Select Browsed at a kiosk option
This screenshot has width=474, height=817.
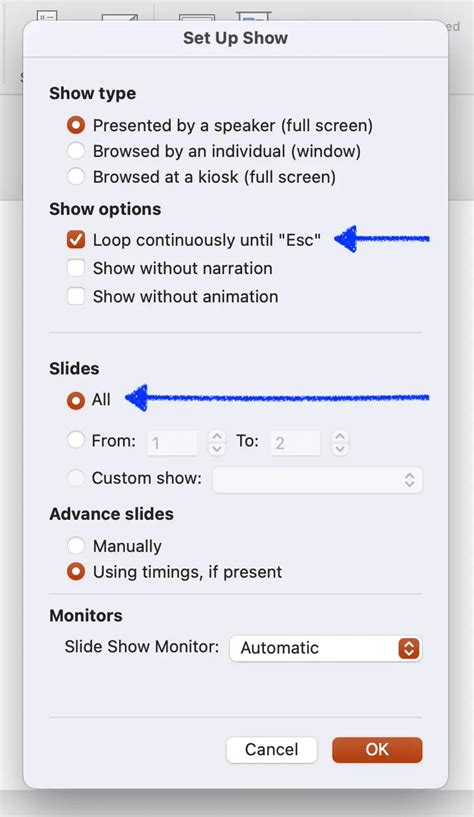(x=76, y=177)
